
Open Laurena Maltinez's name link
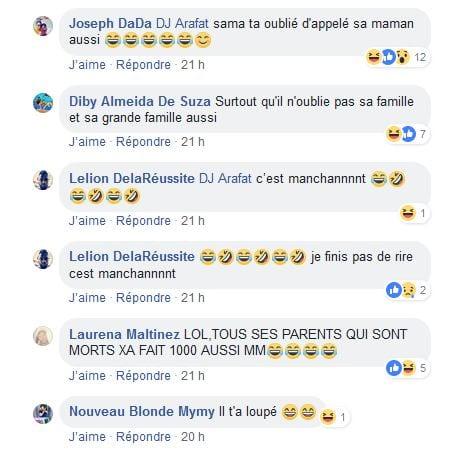pyautogui.click(x=124, y=334)
